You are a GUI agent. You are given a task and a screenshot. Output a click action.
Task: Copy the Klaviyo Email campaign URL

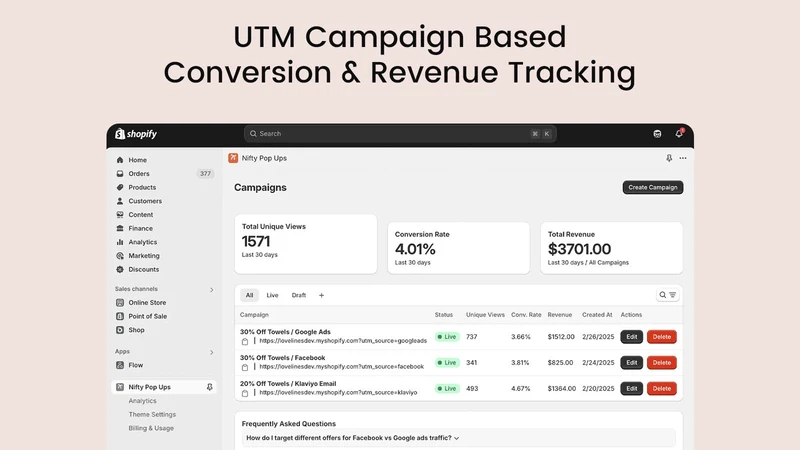(245, 393)
